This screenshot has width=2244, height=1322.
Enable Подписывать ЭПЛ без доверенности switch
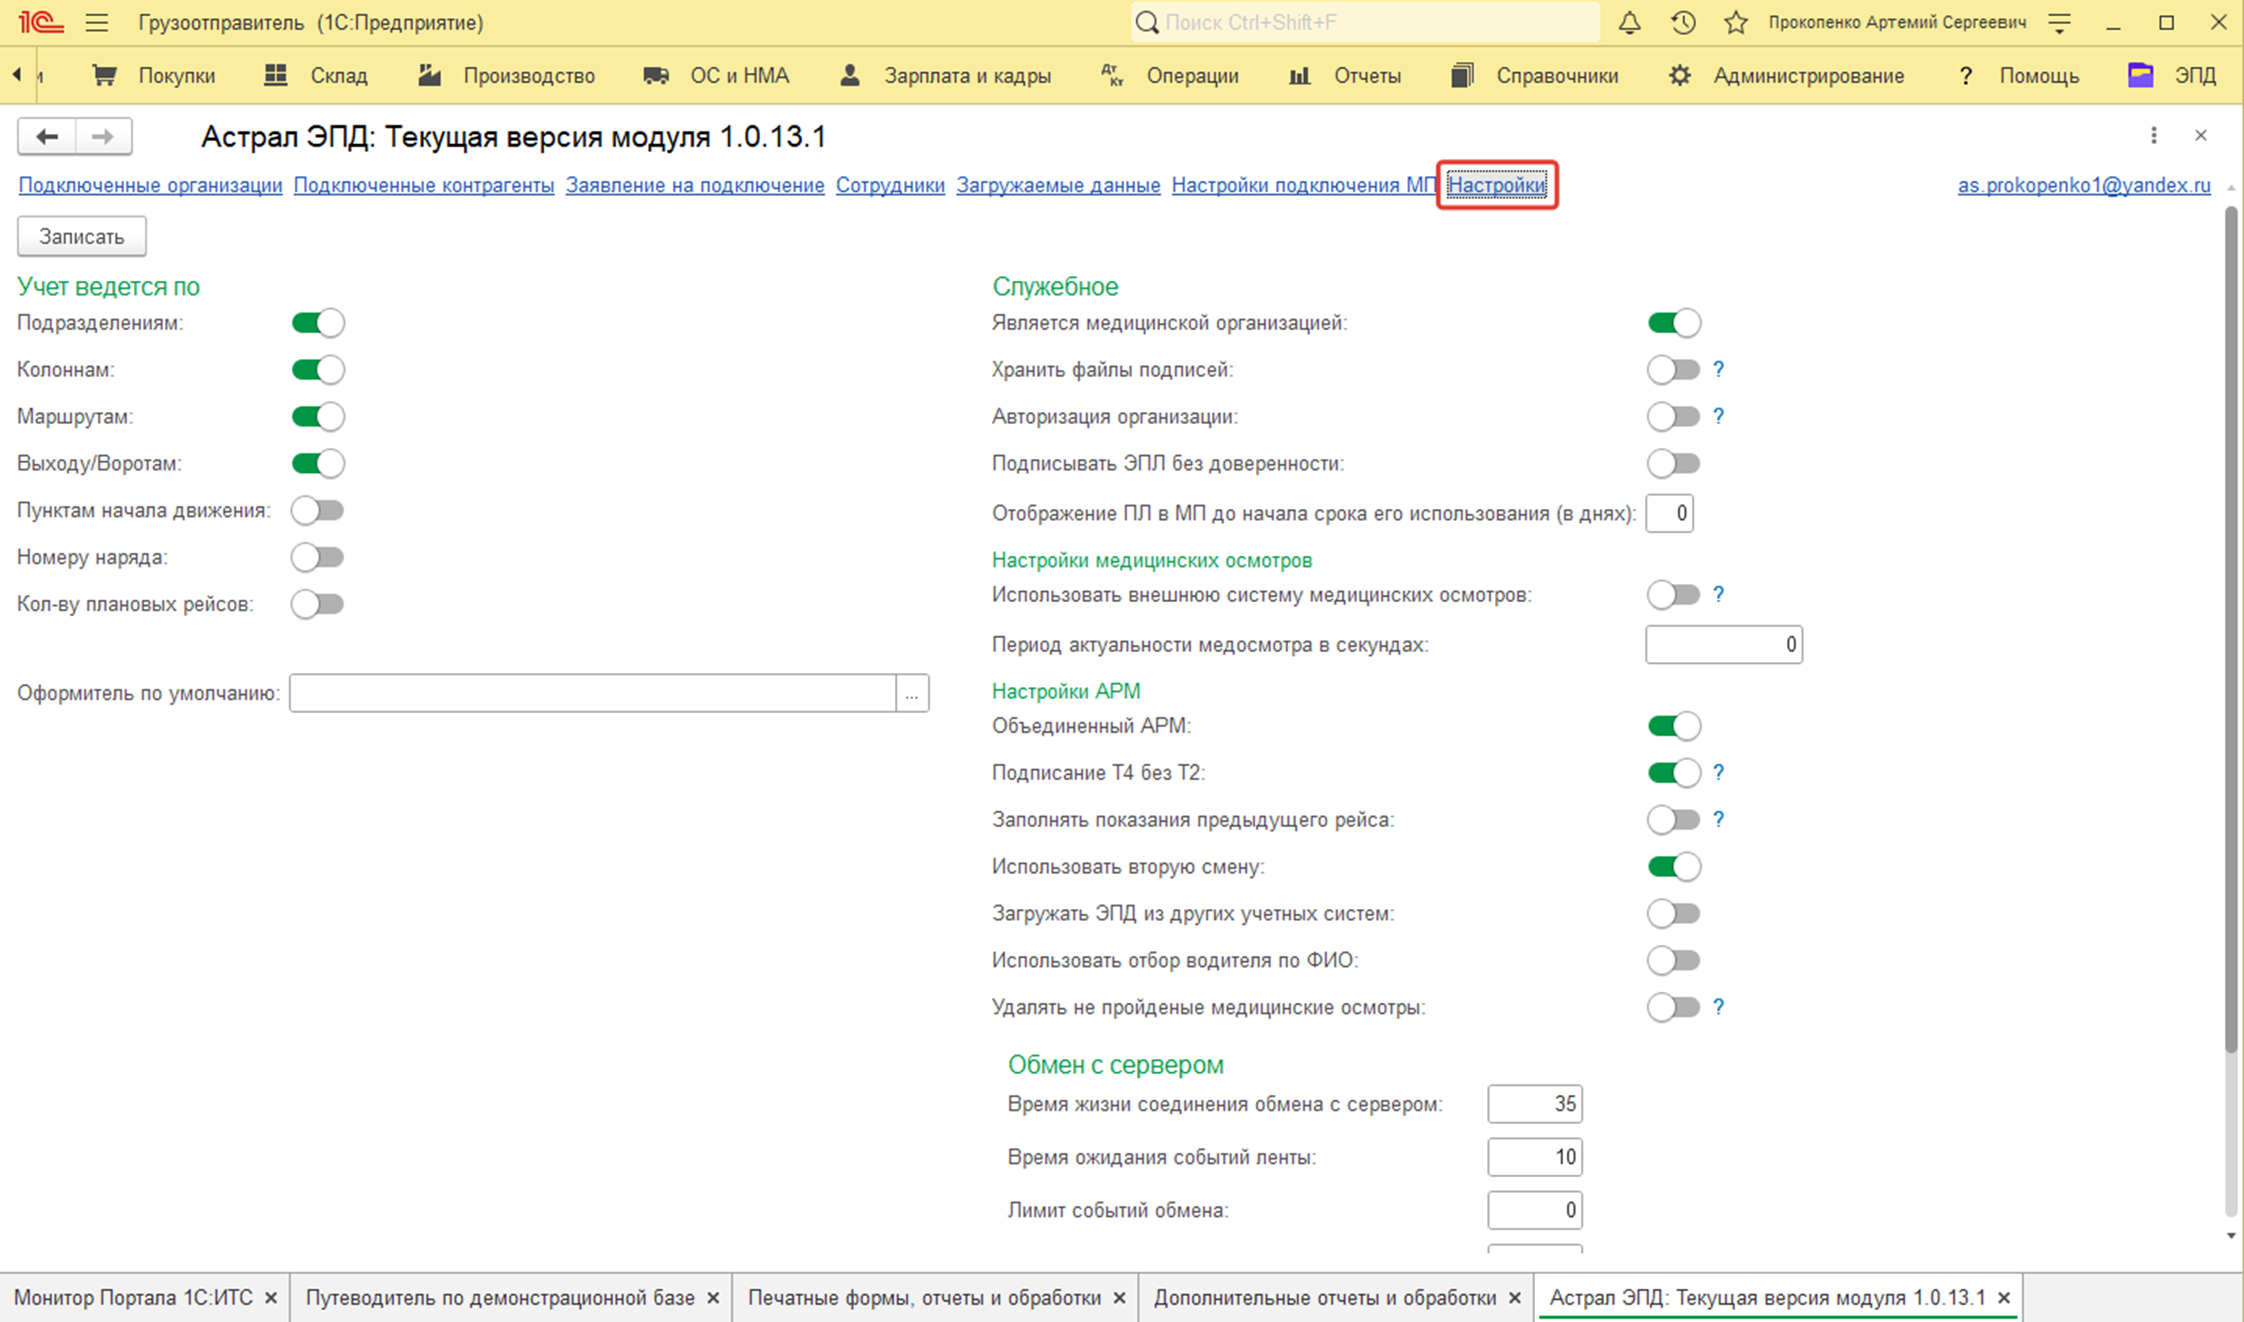click(x=1674, y=463)
